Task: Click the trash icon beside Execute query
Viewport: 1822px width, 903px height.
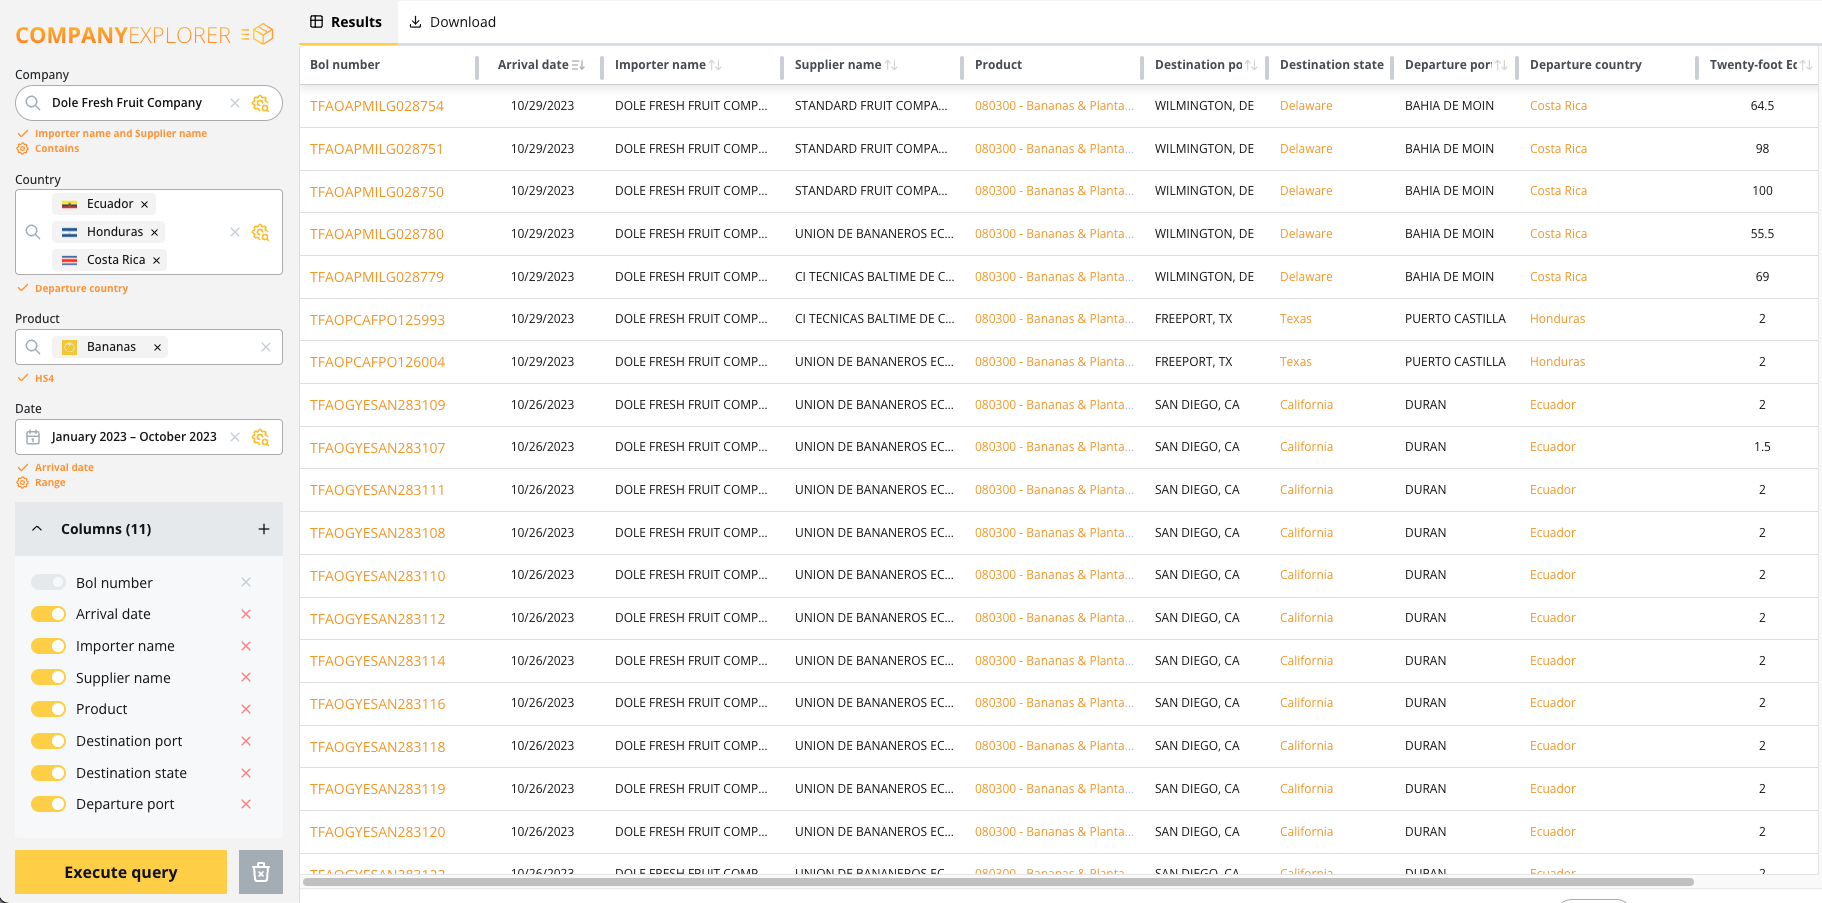Action: (260, 872)
